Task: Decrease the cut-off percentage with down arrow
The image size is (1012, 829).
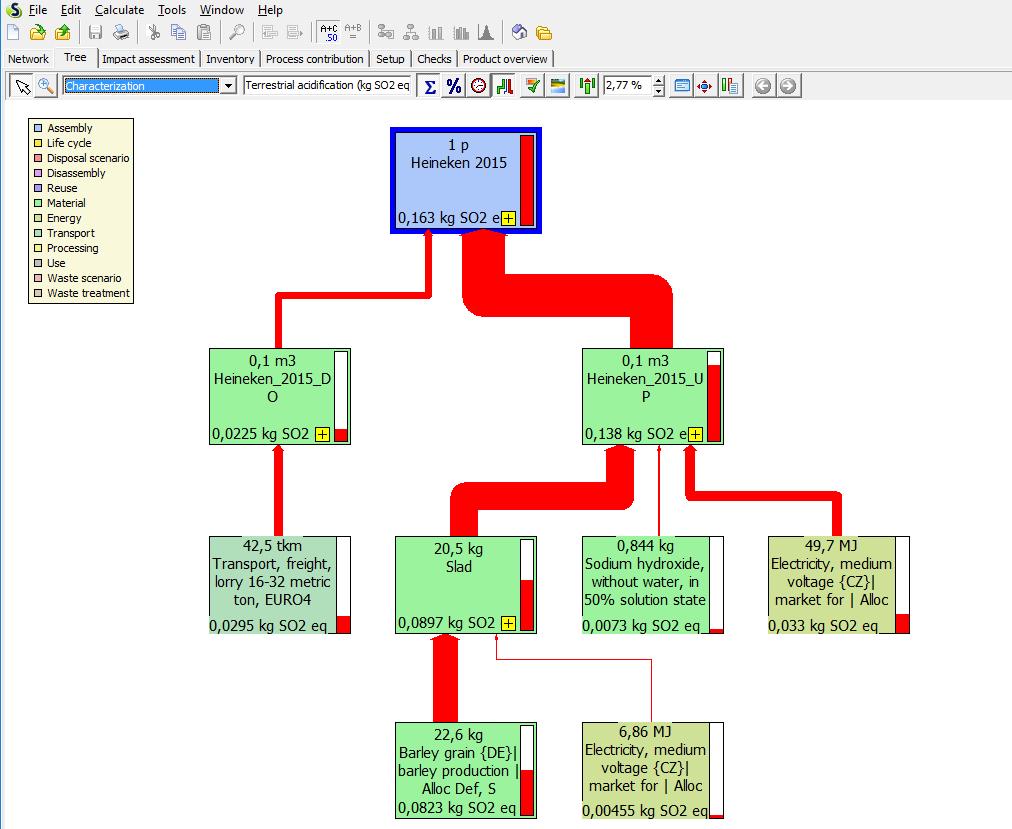Action: [658, 91]
